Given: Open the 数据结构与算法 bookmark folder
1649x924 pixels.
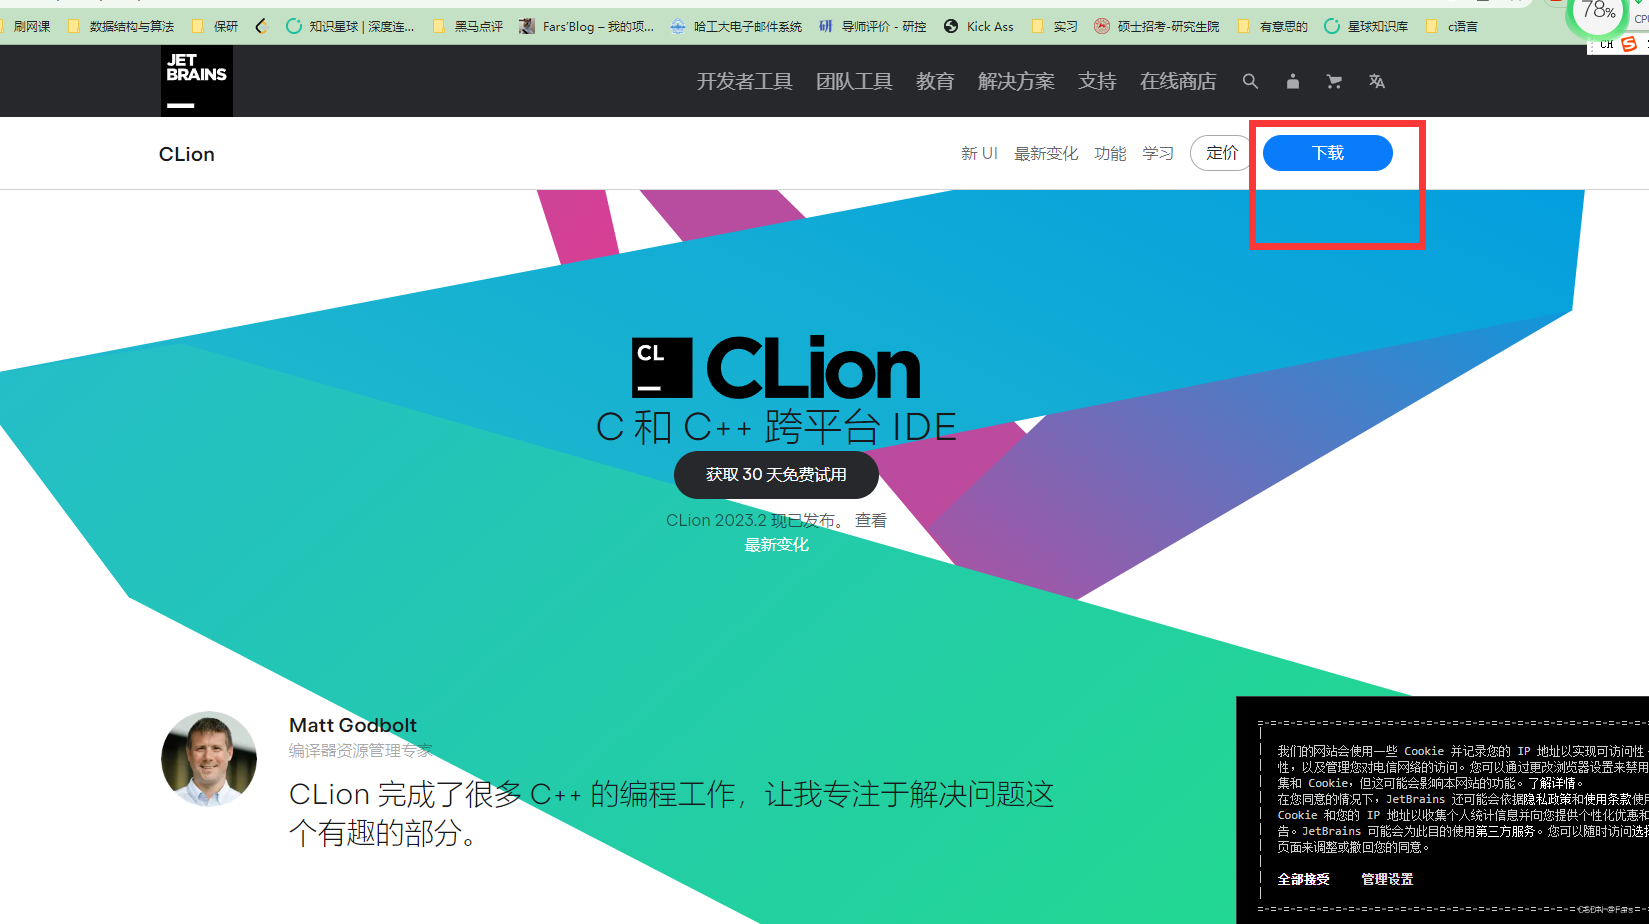Looking at the screenshot, I should click(121, 26).
